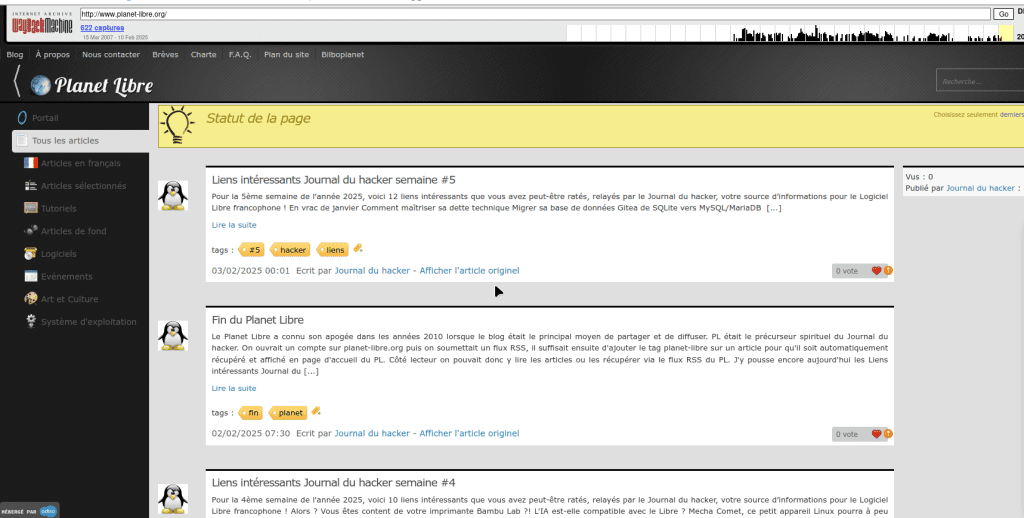This screenshot has width=1024, height=518.
Task: Click Journal du hacker in the Publié par panel
Action: [x=980, y=188]
